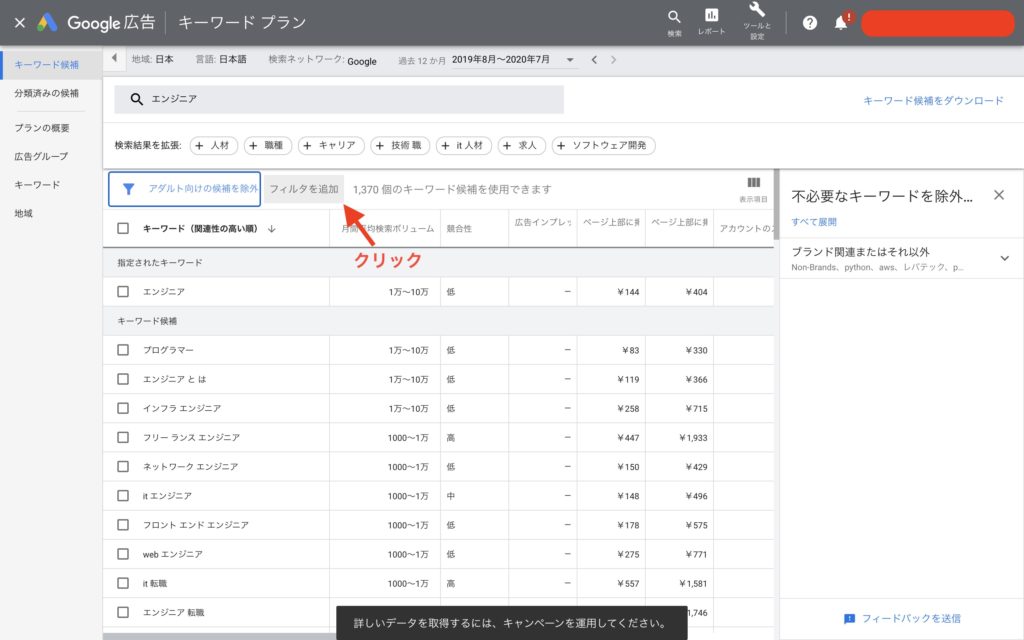The width and height of the screenshot is (1024, 640).
Task: Click the magnifier icon in the keyword search box
Action: 136,99
